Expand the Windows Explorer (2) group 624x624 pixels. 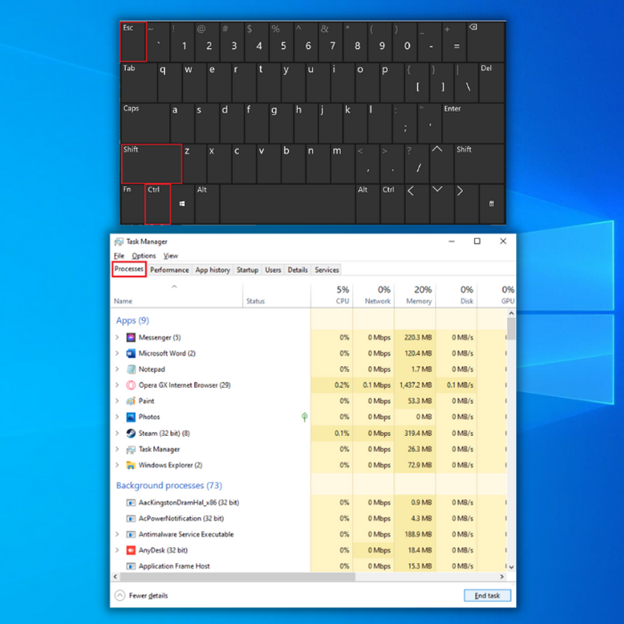coord(117,465)
